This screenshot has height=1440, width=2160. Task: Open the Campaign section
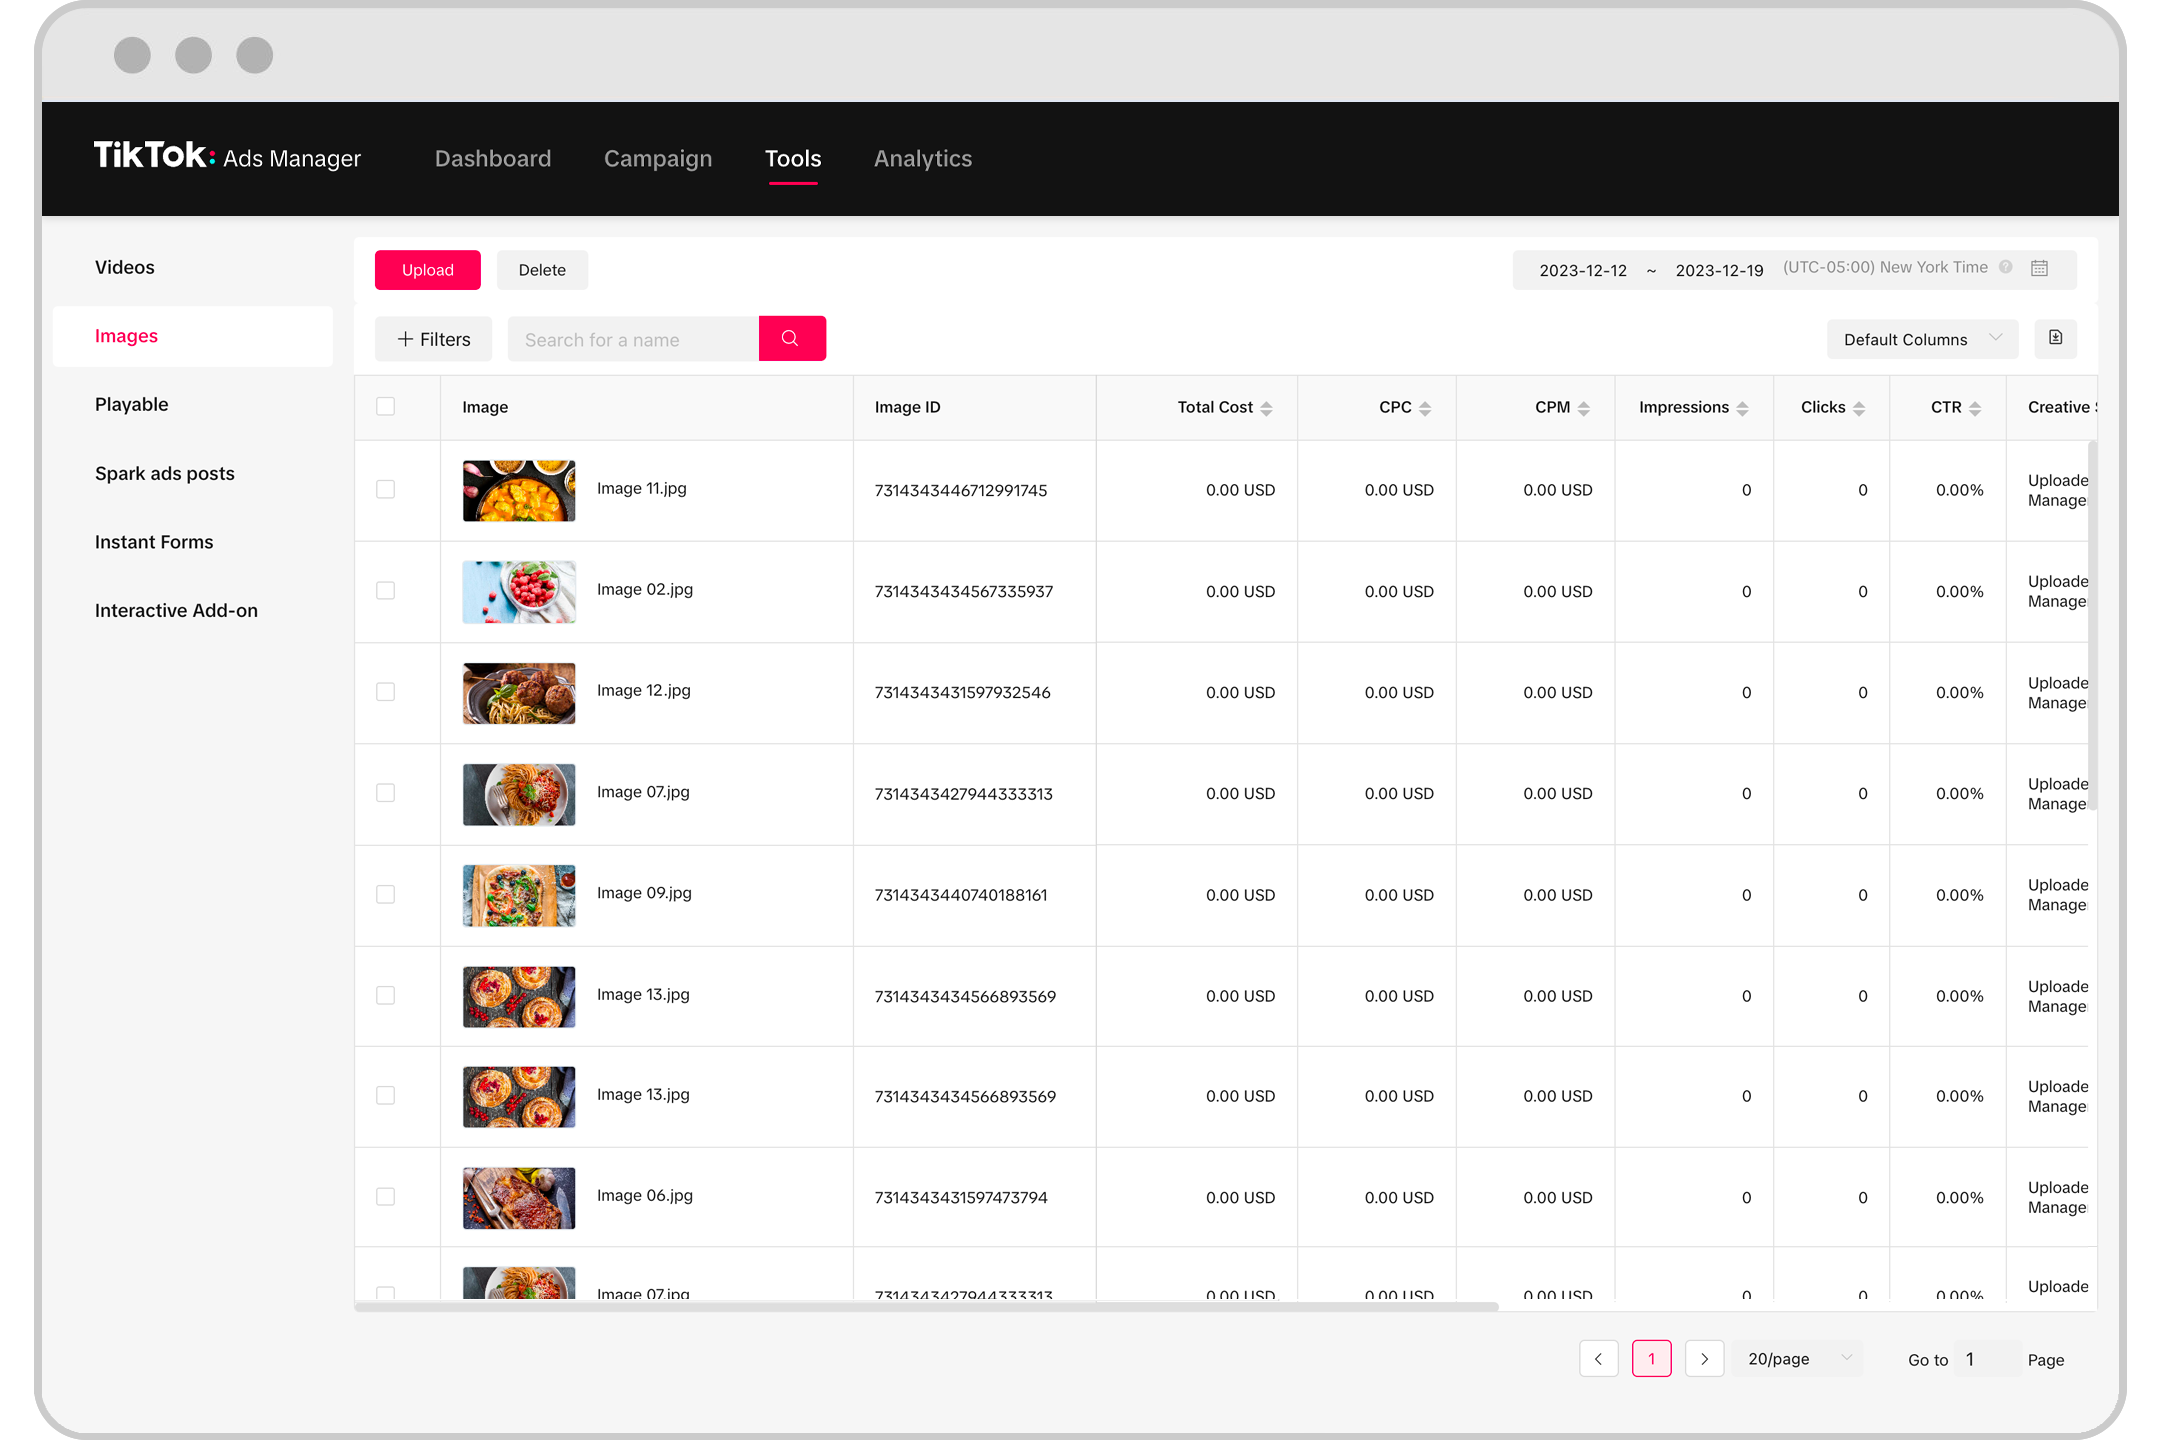click(x=657, y=158)
